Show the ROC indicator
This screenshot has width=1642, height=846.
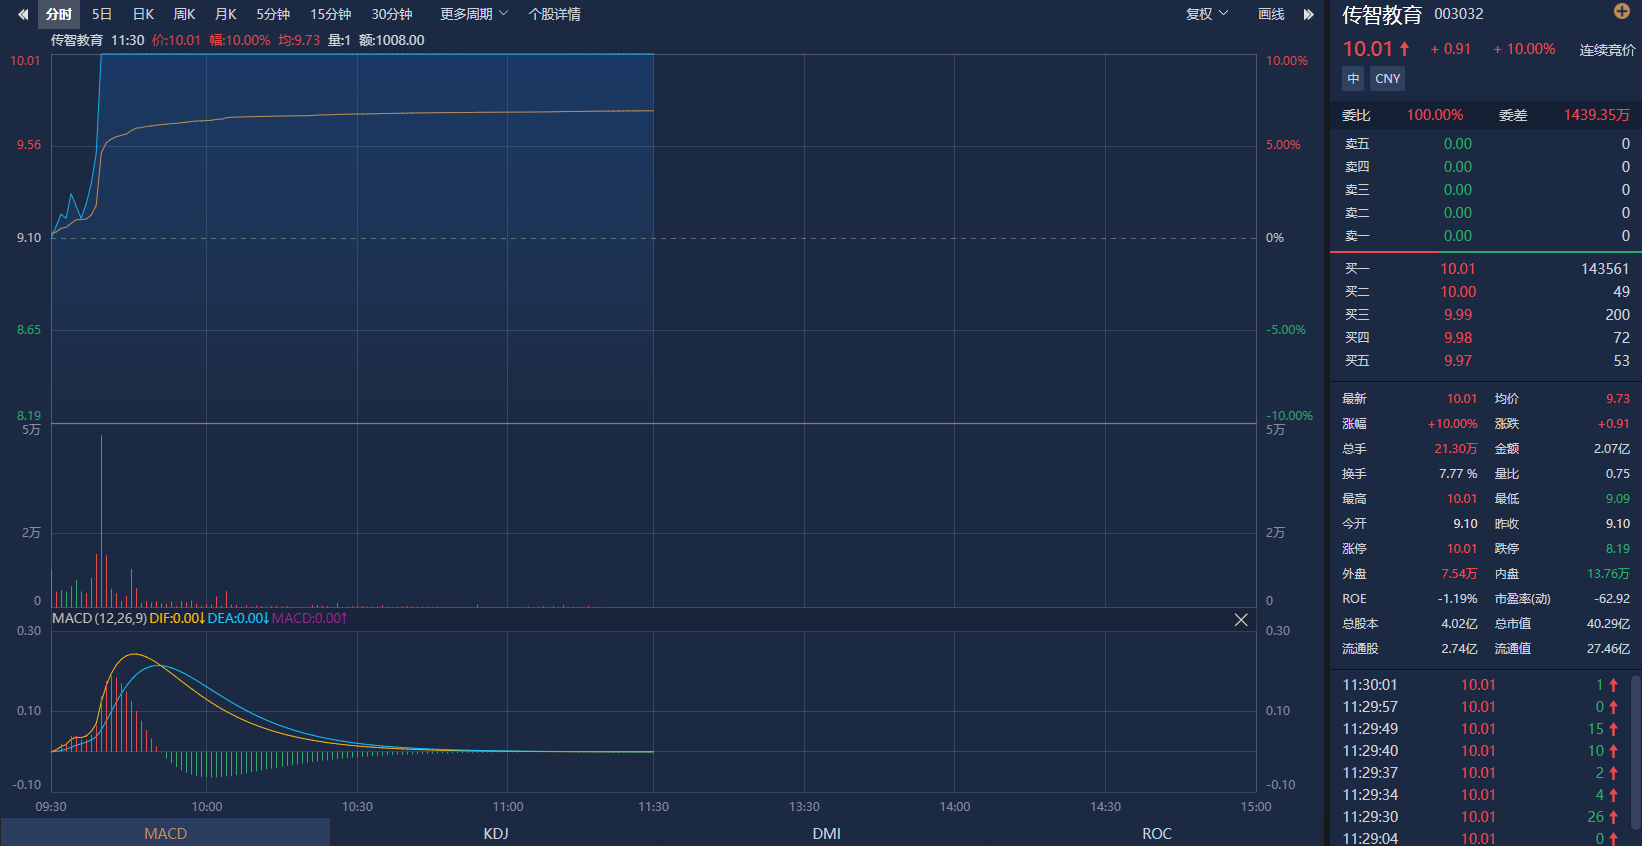(x=1157, y=833)
